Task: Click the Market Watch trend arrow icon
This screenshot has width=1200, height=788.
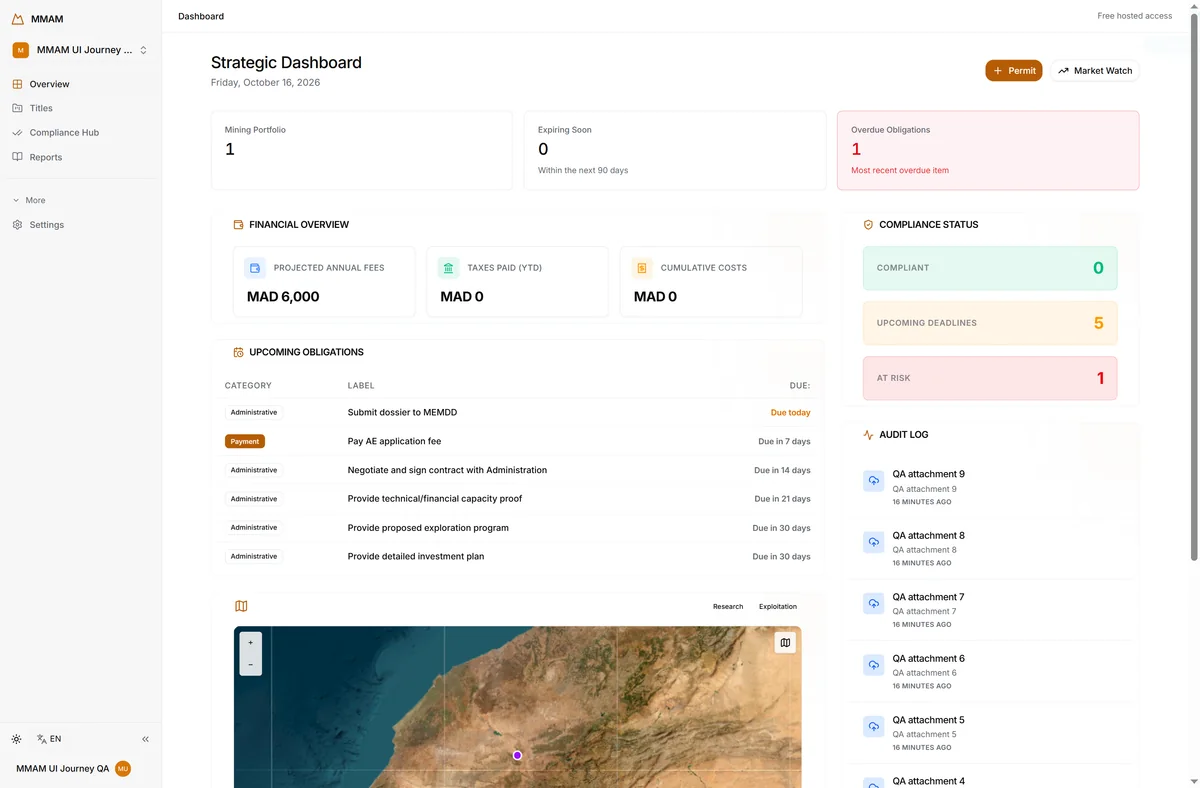Action: click(1063, 71)
